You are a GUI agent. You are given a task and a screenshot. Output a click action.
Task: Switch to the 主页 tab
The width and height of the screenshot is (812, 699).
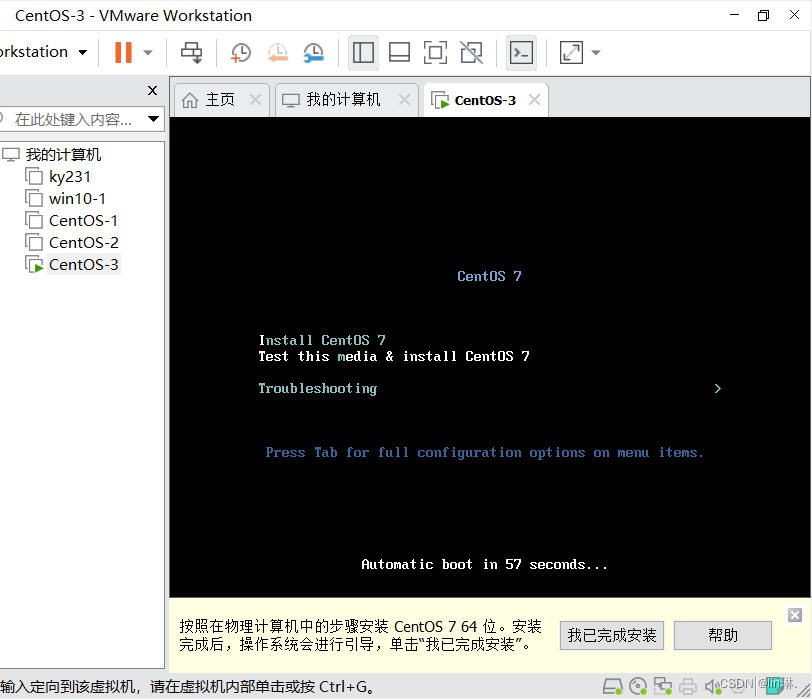220,99
